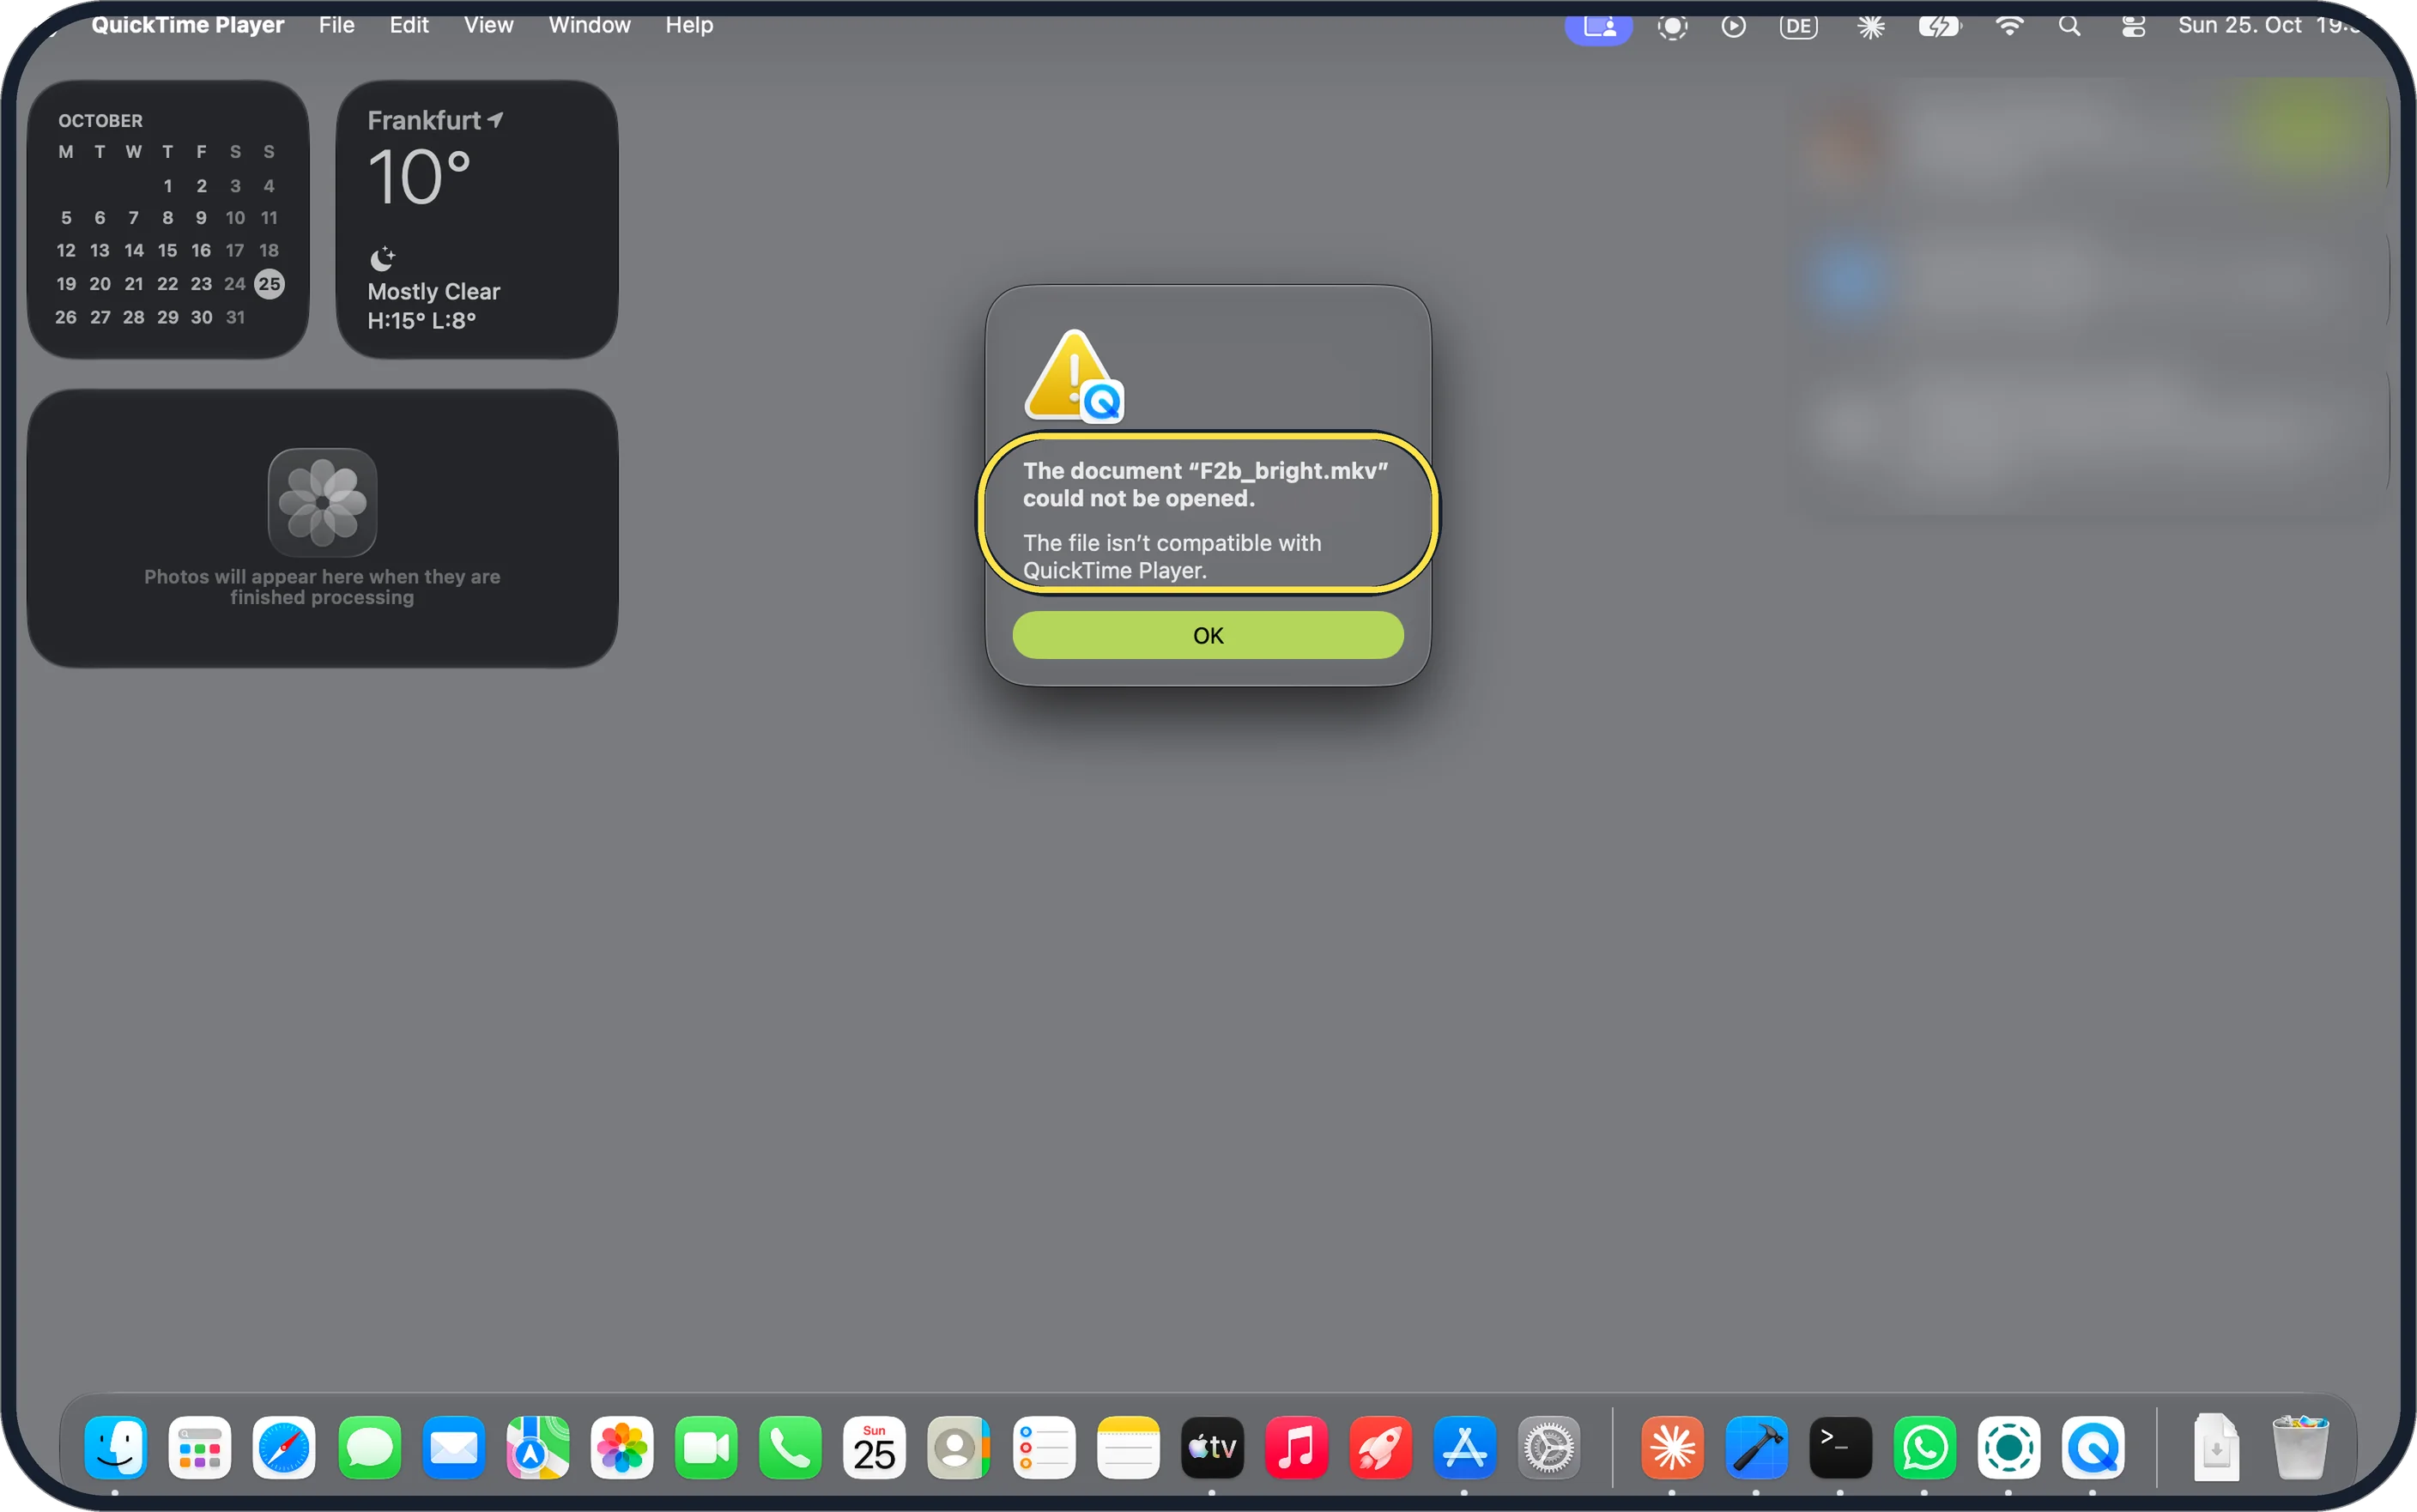Click the warning icon in the dialog

pos(1074,376)
